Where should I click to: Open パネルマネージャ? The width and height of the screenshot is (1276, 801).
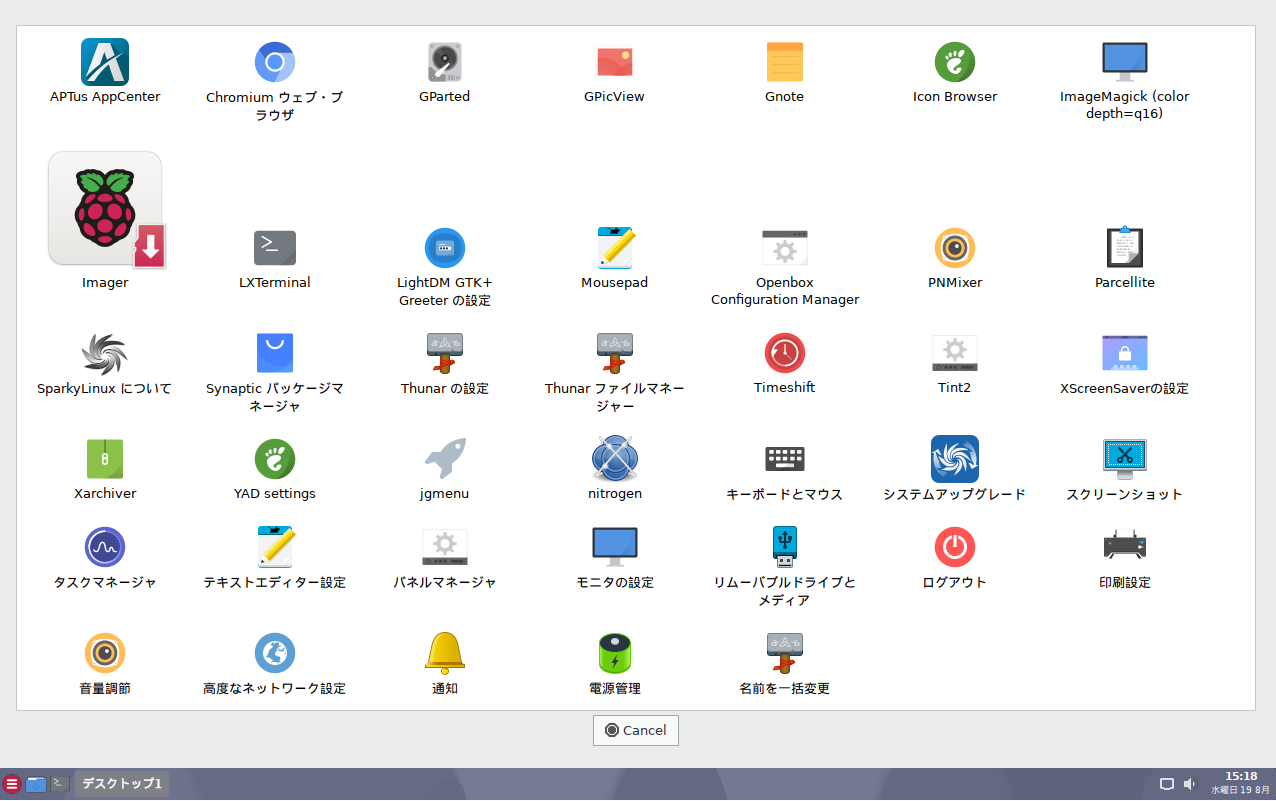click(445, 547)
